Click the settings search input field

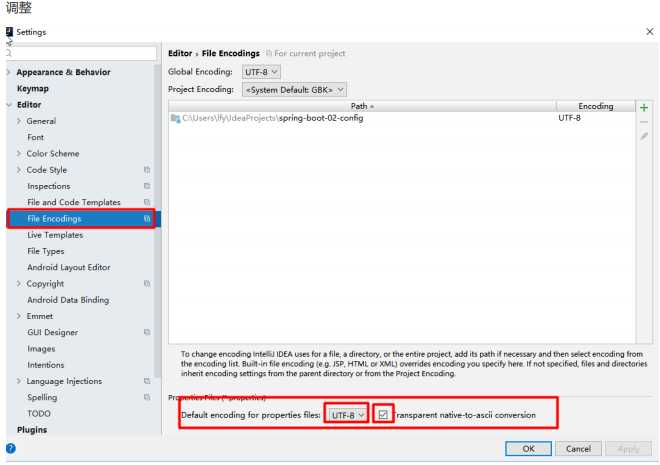click(x=84, y=53)
